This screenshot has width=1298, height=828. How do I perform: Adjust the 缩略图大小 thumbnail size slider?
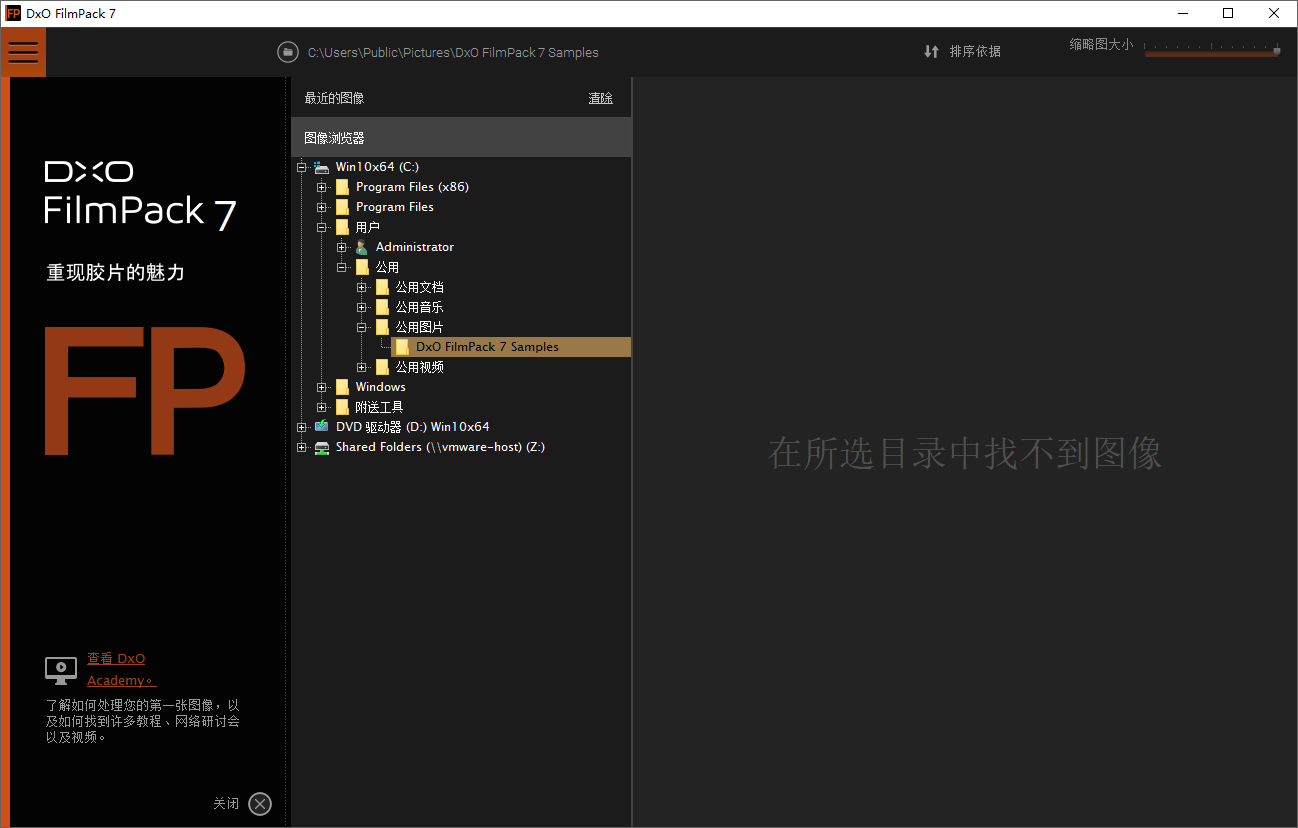1212,50
